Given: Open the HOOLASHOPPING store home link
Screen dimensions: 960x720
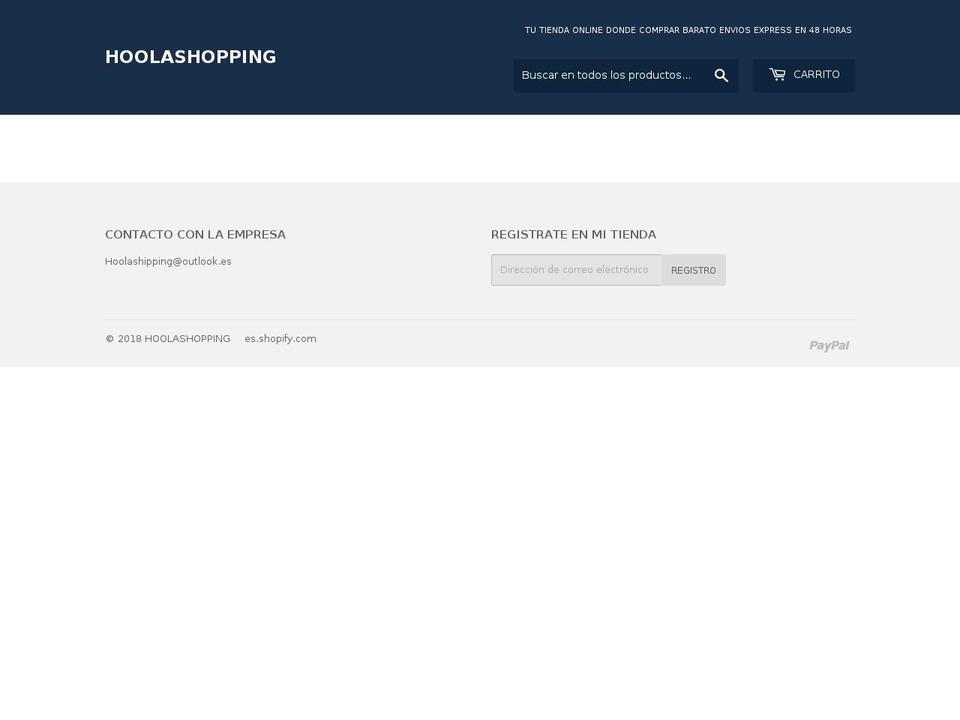Looking at the screenshot, I should point(190,57).
